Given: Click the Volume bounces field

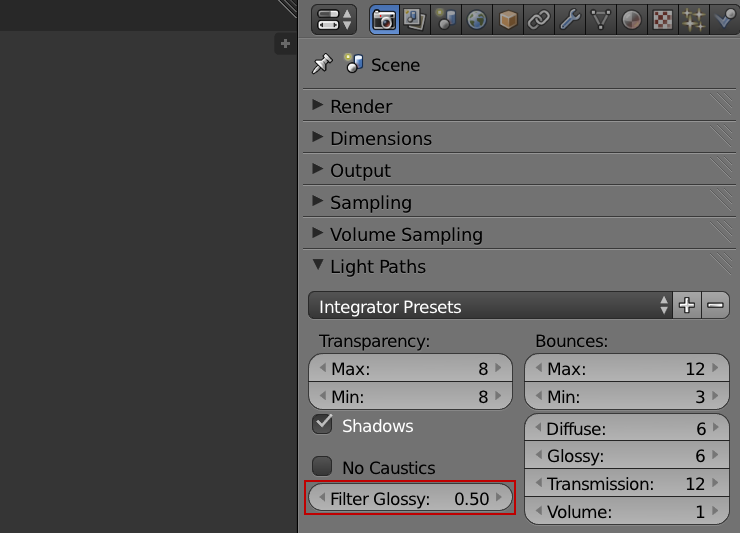Looking at the screenshot, I should [x=627, y=511].
